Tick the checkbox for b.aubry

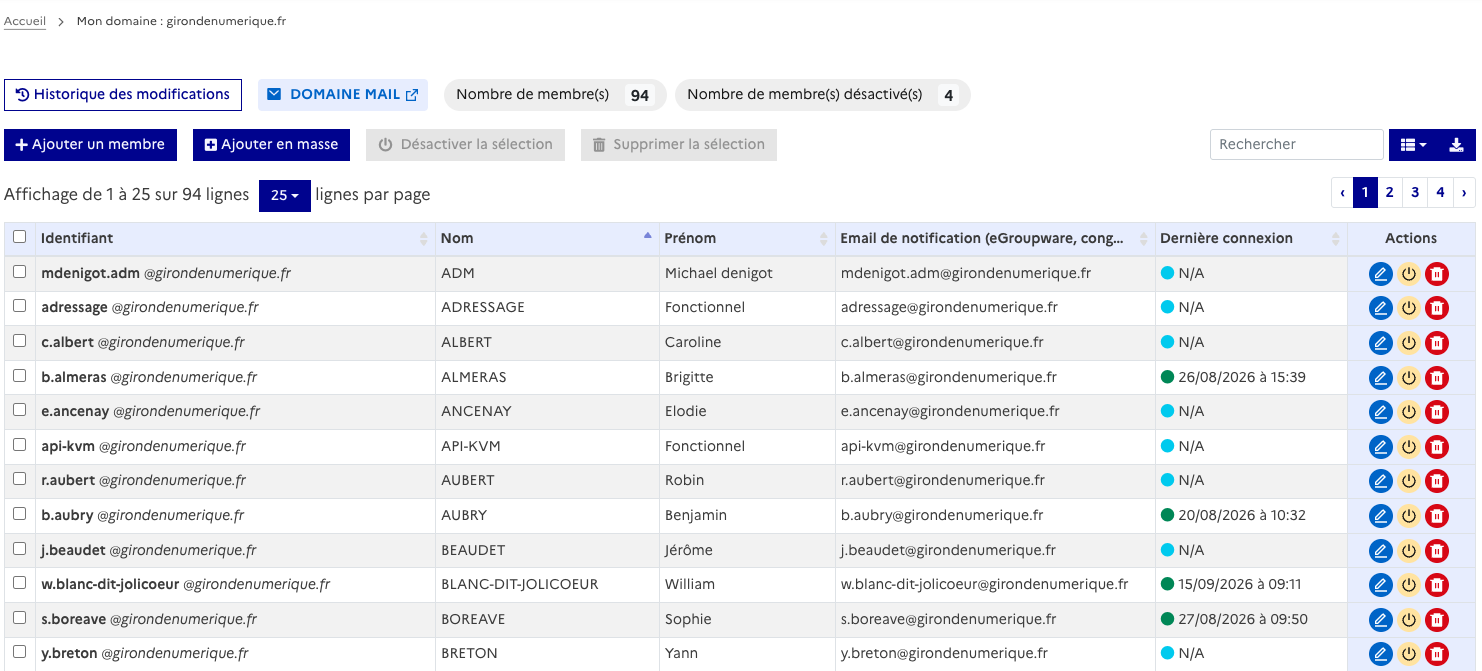(20, 514)
